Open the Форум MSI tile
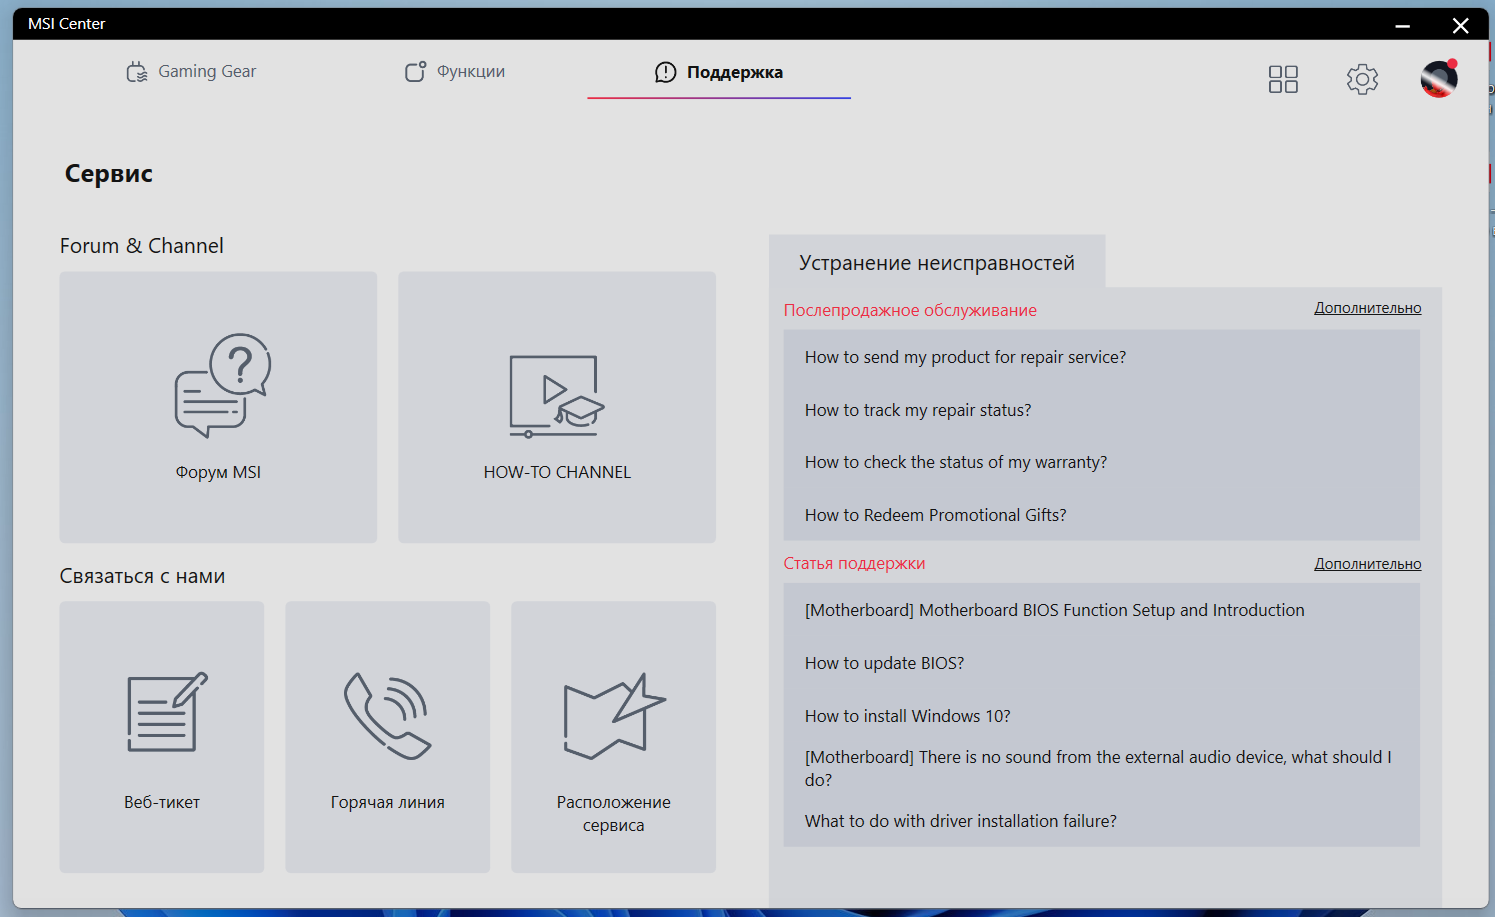 pos(218,407)
